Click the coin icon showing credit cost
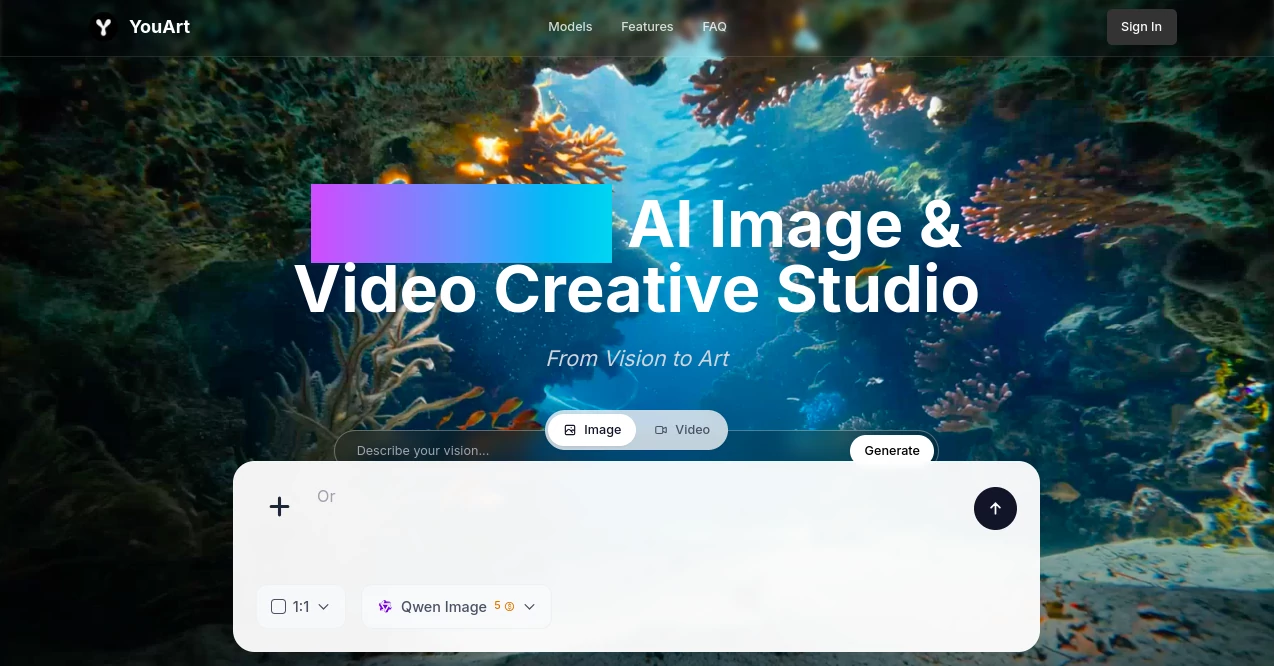The height and width of the screenshot is (666, 1274). point(509,606)
